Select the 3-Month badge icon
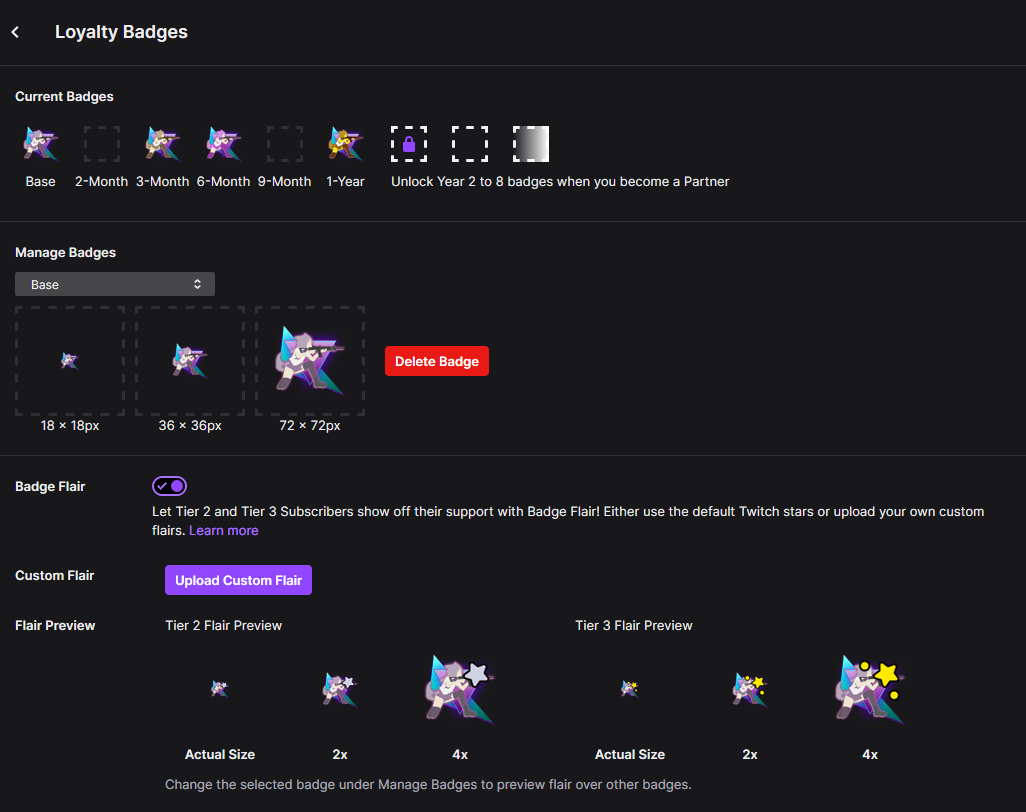The height and width of the screenshot is (812, 1026). pyautogui.click(x=162, y=144)
